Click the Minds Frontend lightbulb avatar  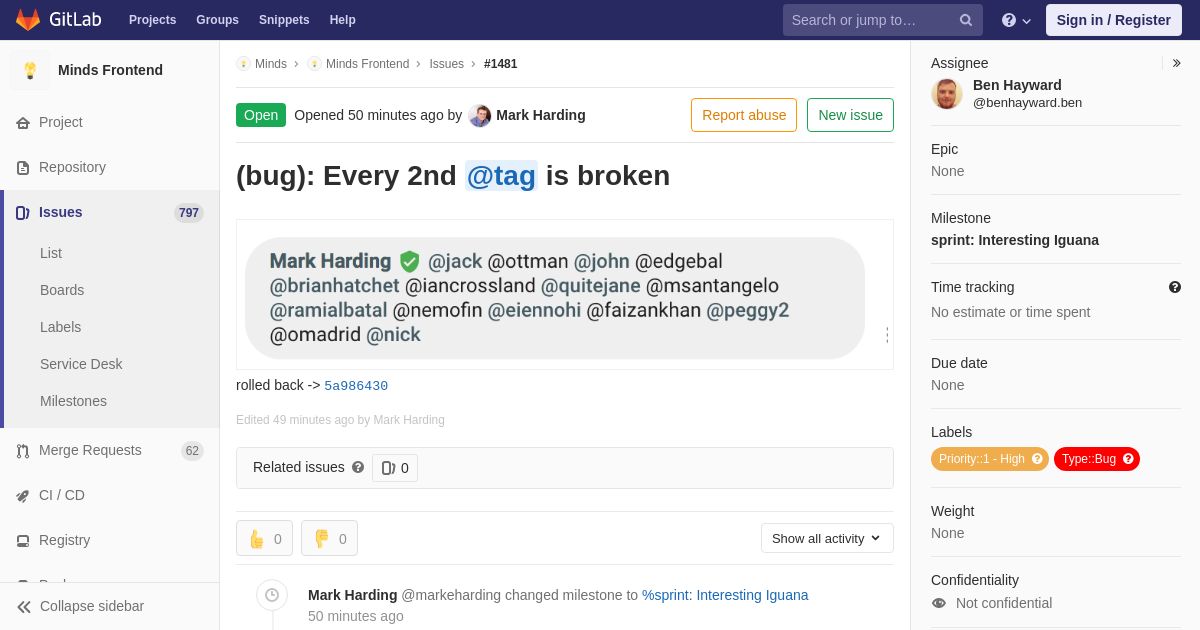click(30, 70)
